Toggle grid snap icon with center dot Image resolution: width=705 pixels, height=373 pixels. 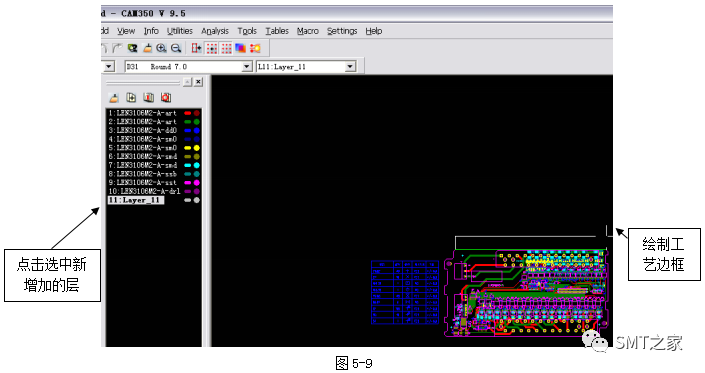(x=211, y=48)
